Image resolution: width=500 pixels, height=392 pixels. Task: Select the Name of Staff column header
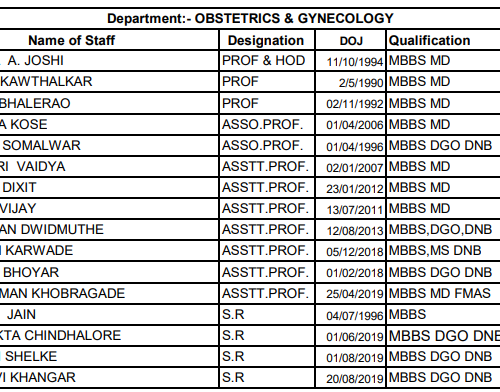pyautogui.click(x=109, y=40)
